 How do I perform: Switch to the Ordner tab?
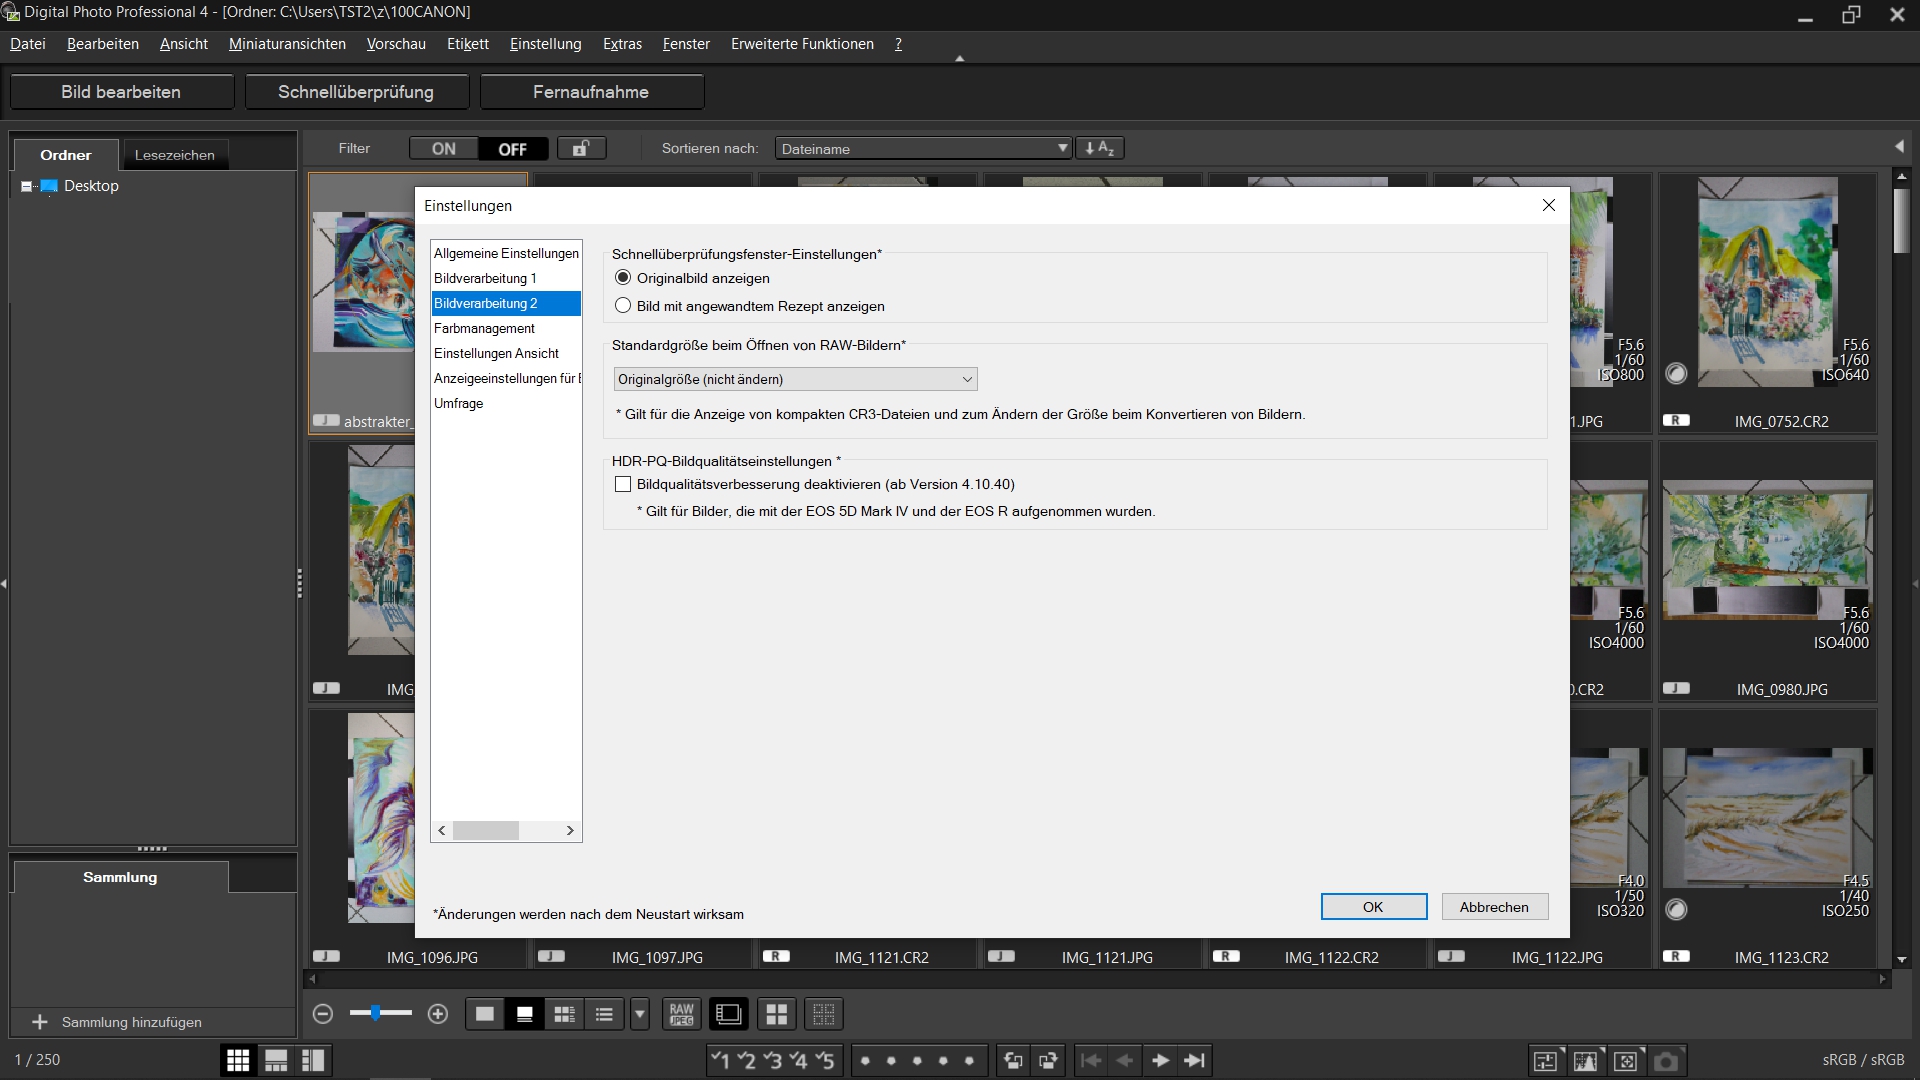(x=66, y=155)
